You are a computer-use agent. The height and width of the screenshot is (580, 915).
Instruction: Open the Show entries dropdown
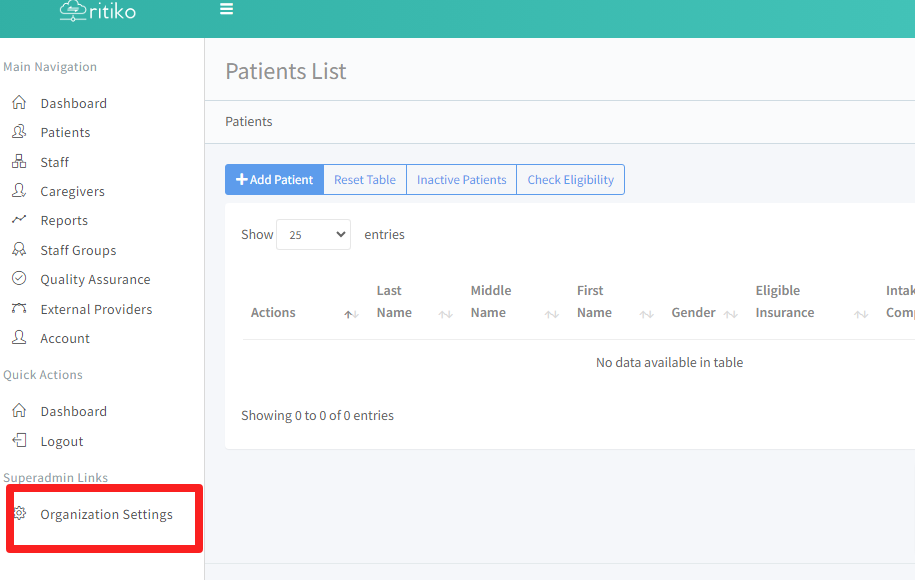tap(313, 235)
